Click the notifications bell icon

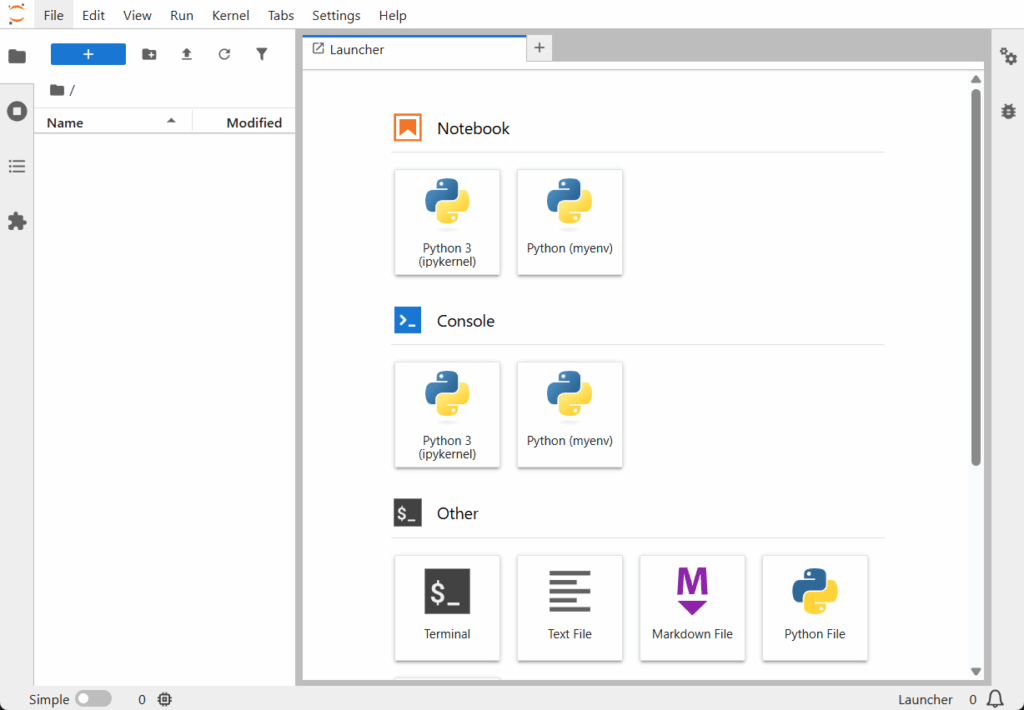coord(995,700)
